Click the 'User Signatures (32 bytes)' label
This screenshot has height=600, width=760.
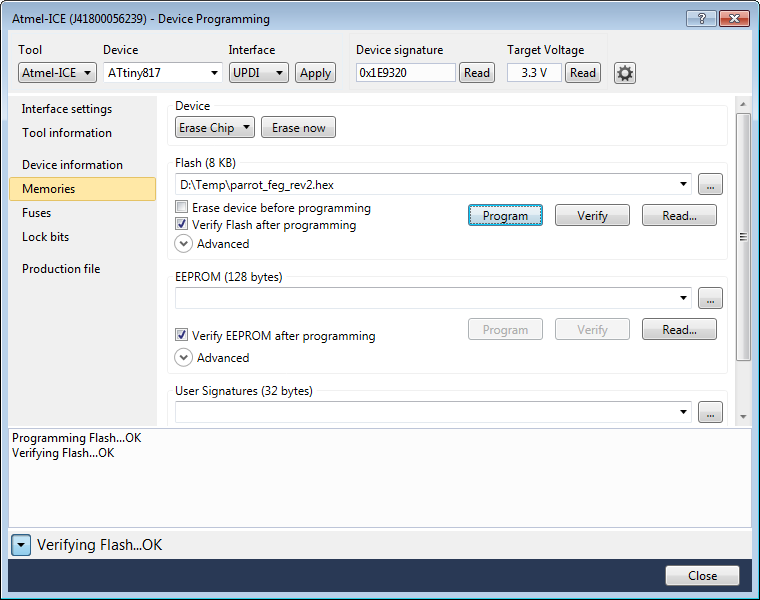[x=244, y=391]
